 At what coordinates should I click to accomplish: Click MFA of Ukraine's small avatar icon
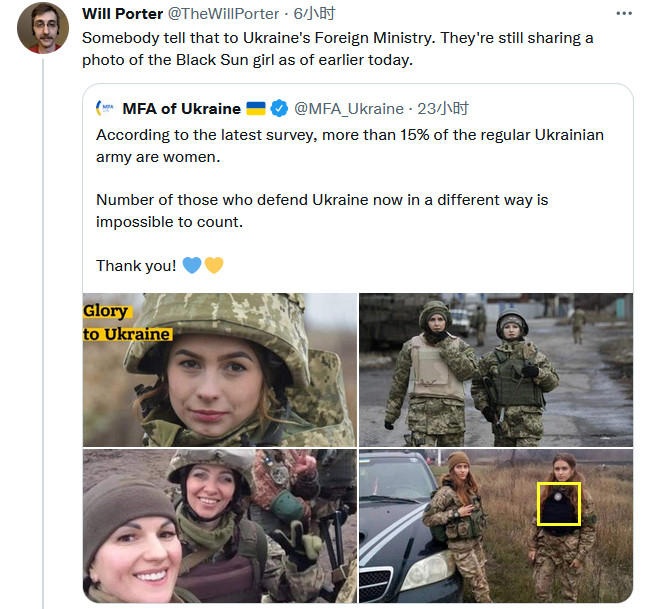pos(105,108)
